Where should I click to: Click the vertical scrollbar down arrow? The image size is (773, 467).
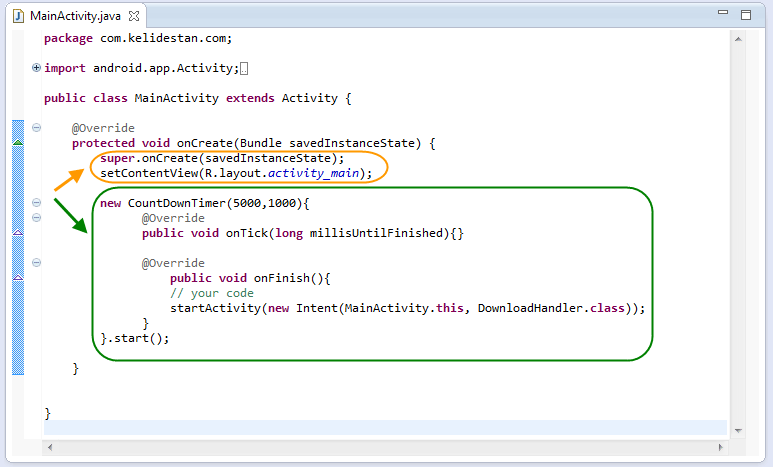738,431
